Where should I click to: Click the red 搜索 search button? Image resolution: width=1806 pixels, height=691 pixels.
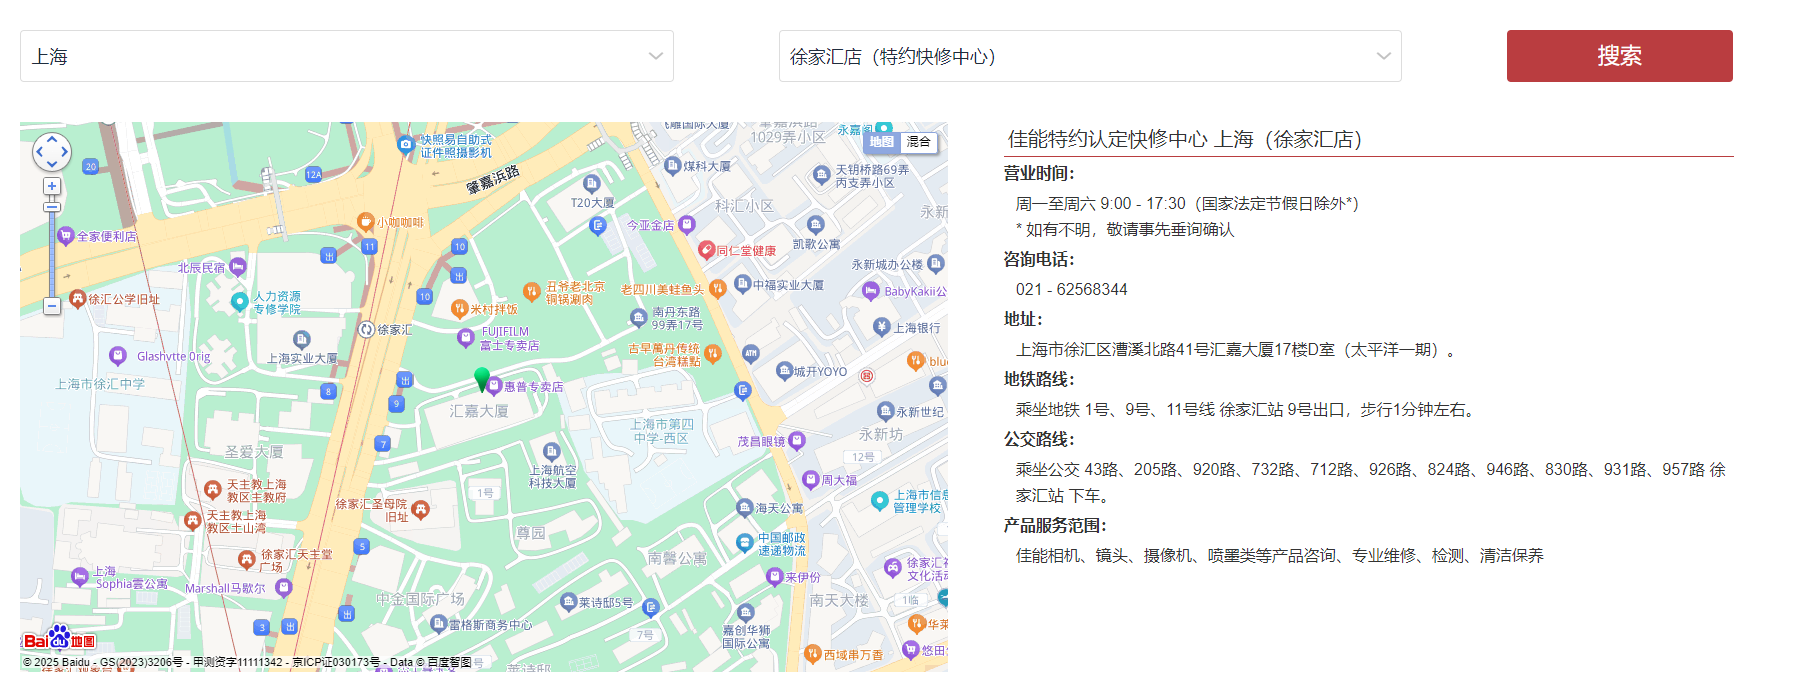1620,56
